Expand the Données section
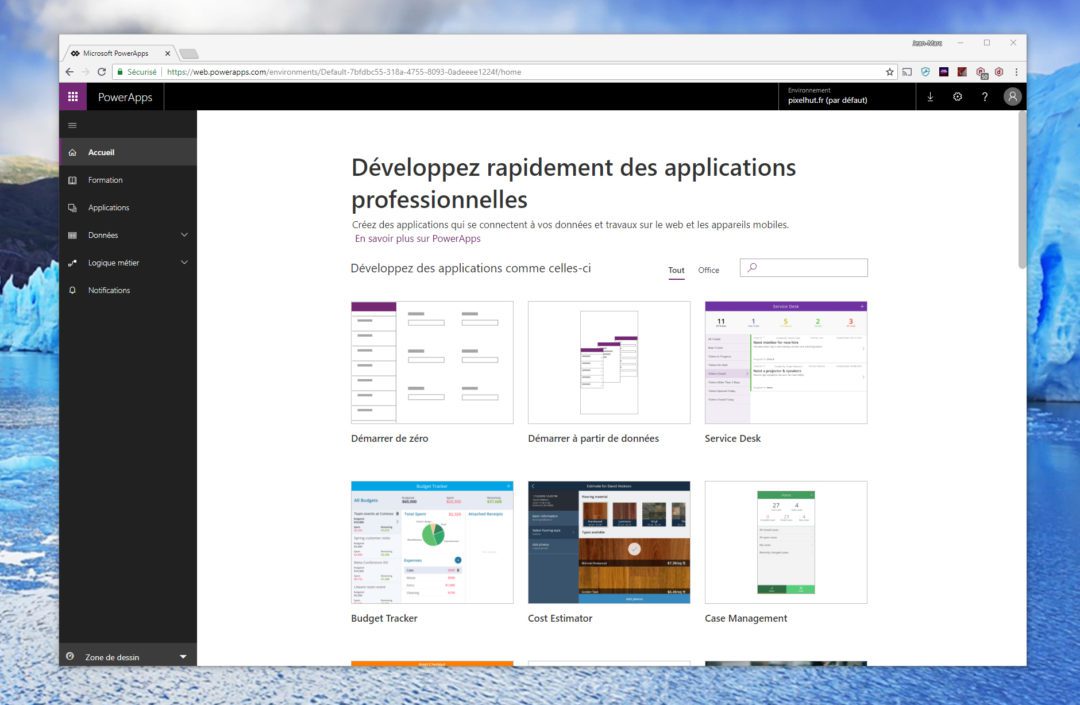 point(122,234)
